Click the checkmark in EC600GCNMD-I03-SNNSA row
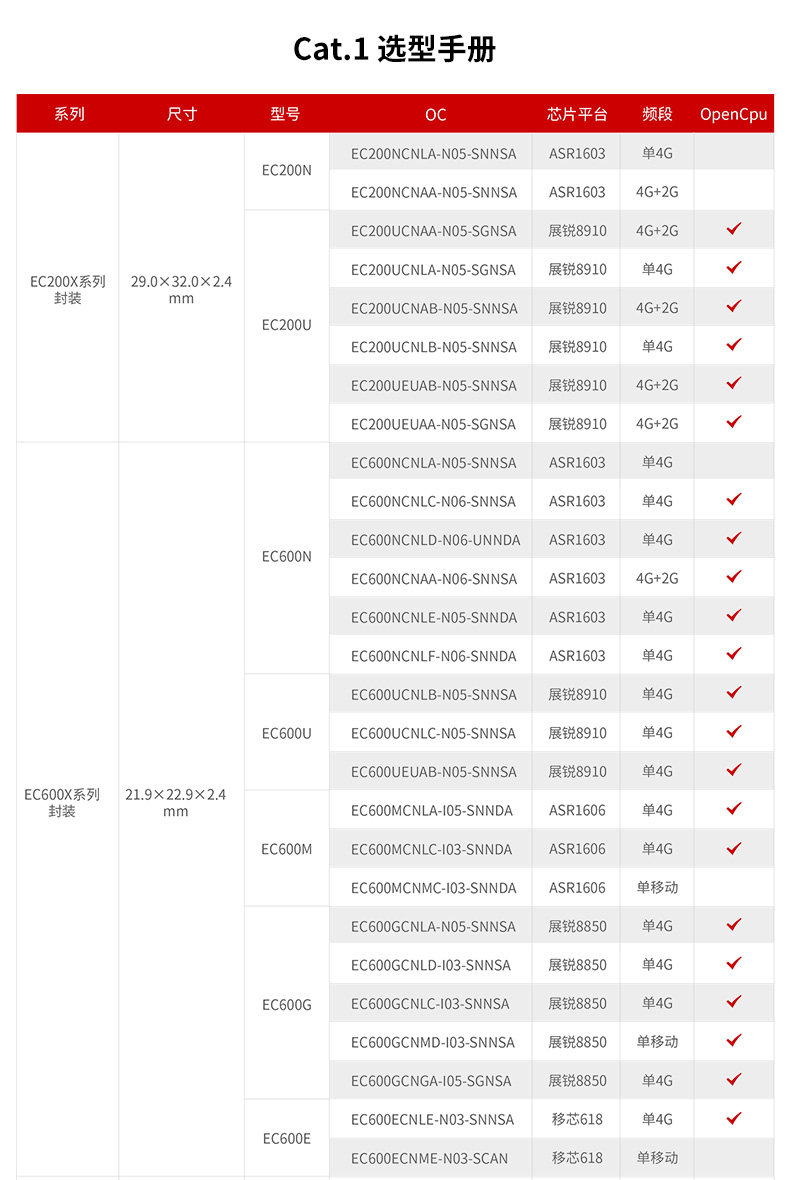Image resolution: width=790 pixels, height=1180 pixels. pyautogui.click(x=734, y=1041)
